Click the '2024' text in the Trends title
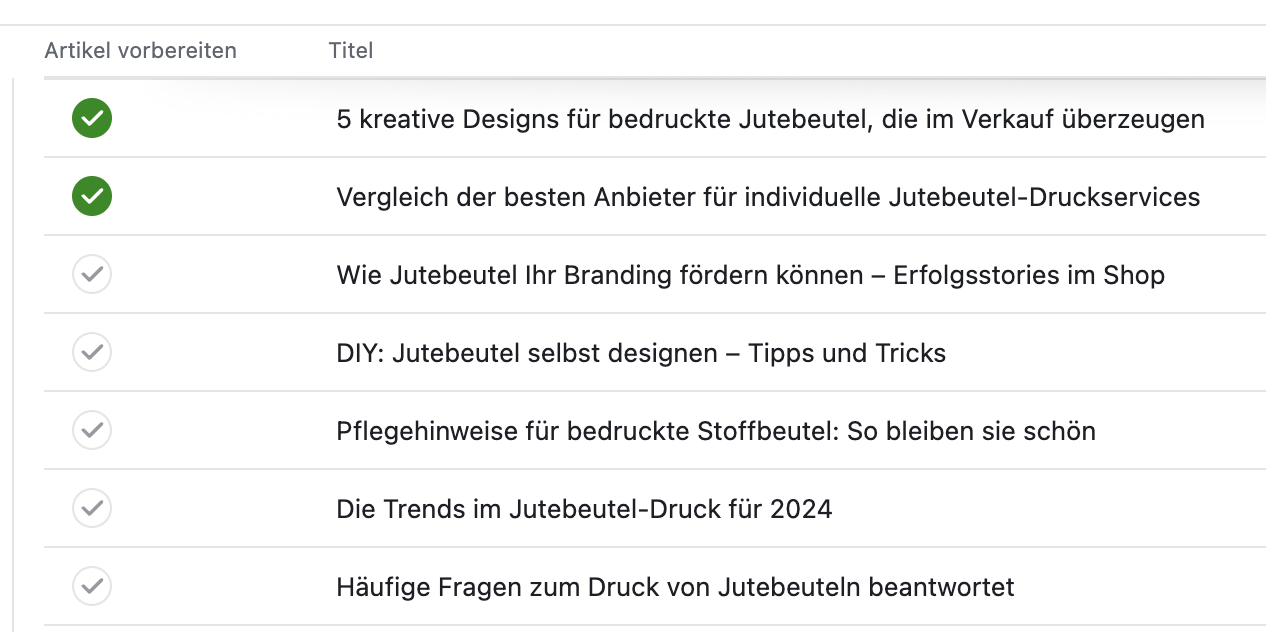 pos(801,509)
